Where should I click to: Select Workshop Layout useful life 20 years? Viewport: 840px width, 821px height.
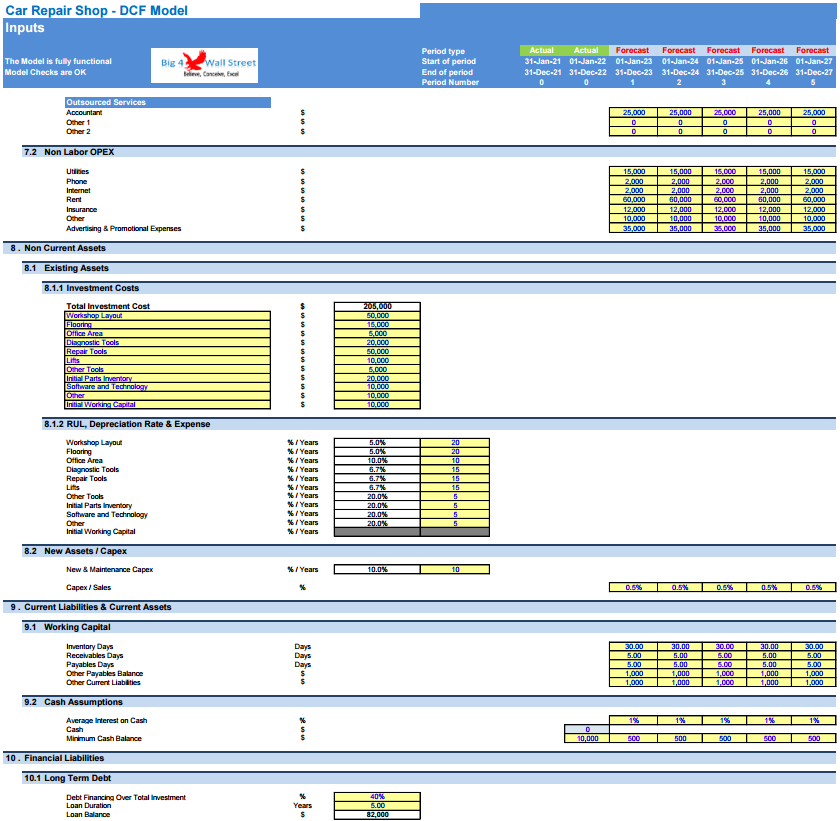455,442
